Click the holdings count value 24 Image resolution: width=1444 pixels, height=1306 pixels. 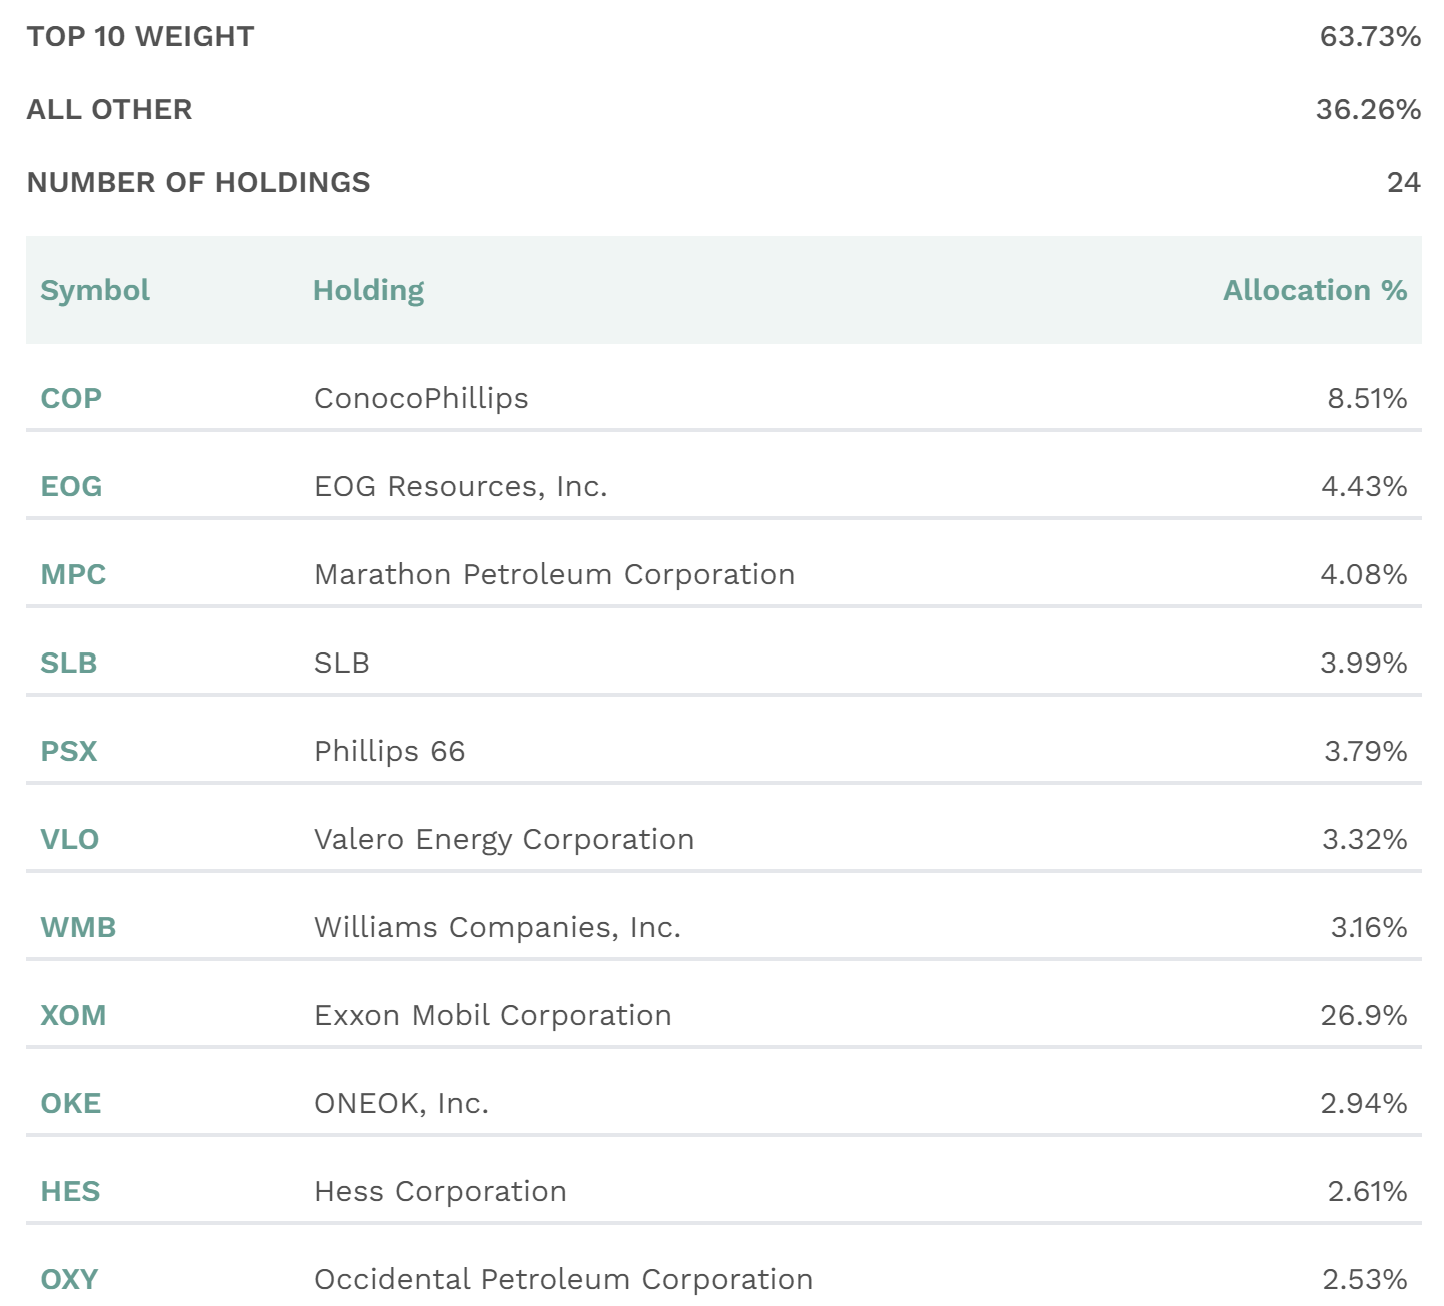click(1404, 182)
